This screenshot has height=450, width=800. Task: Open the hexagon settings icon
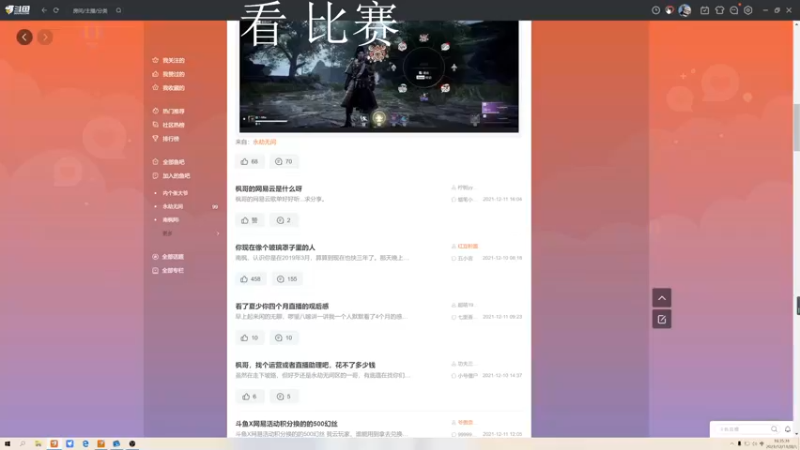click(748, 10)
